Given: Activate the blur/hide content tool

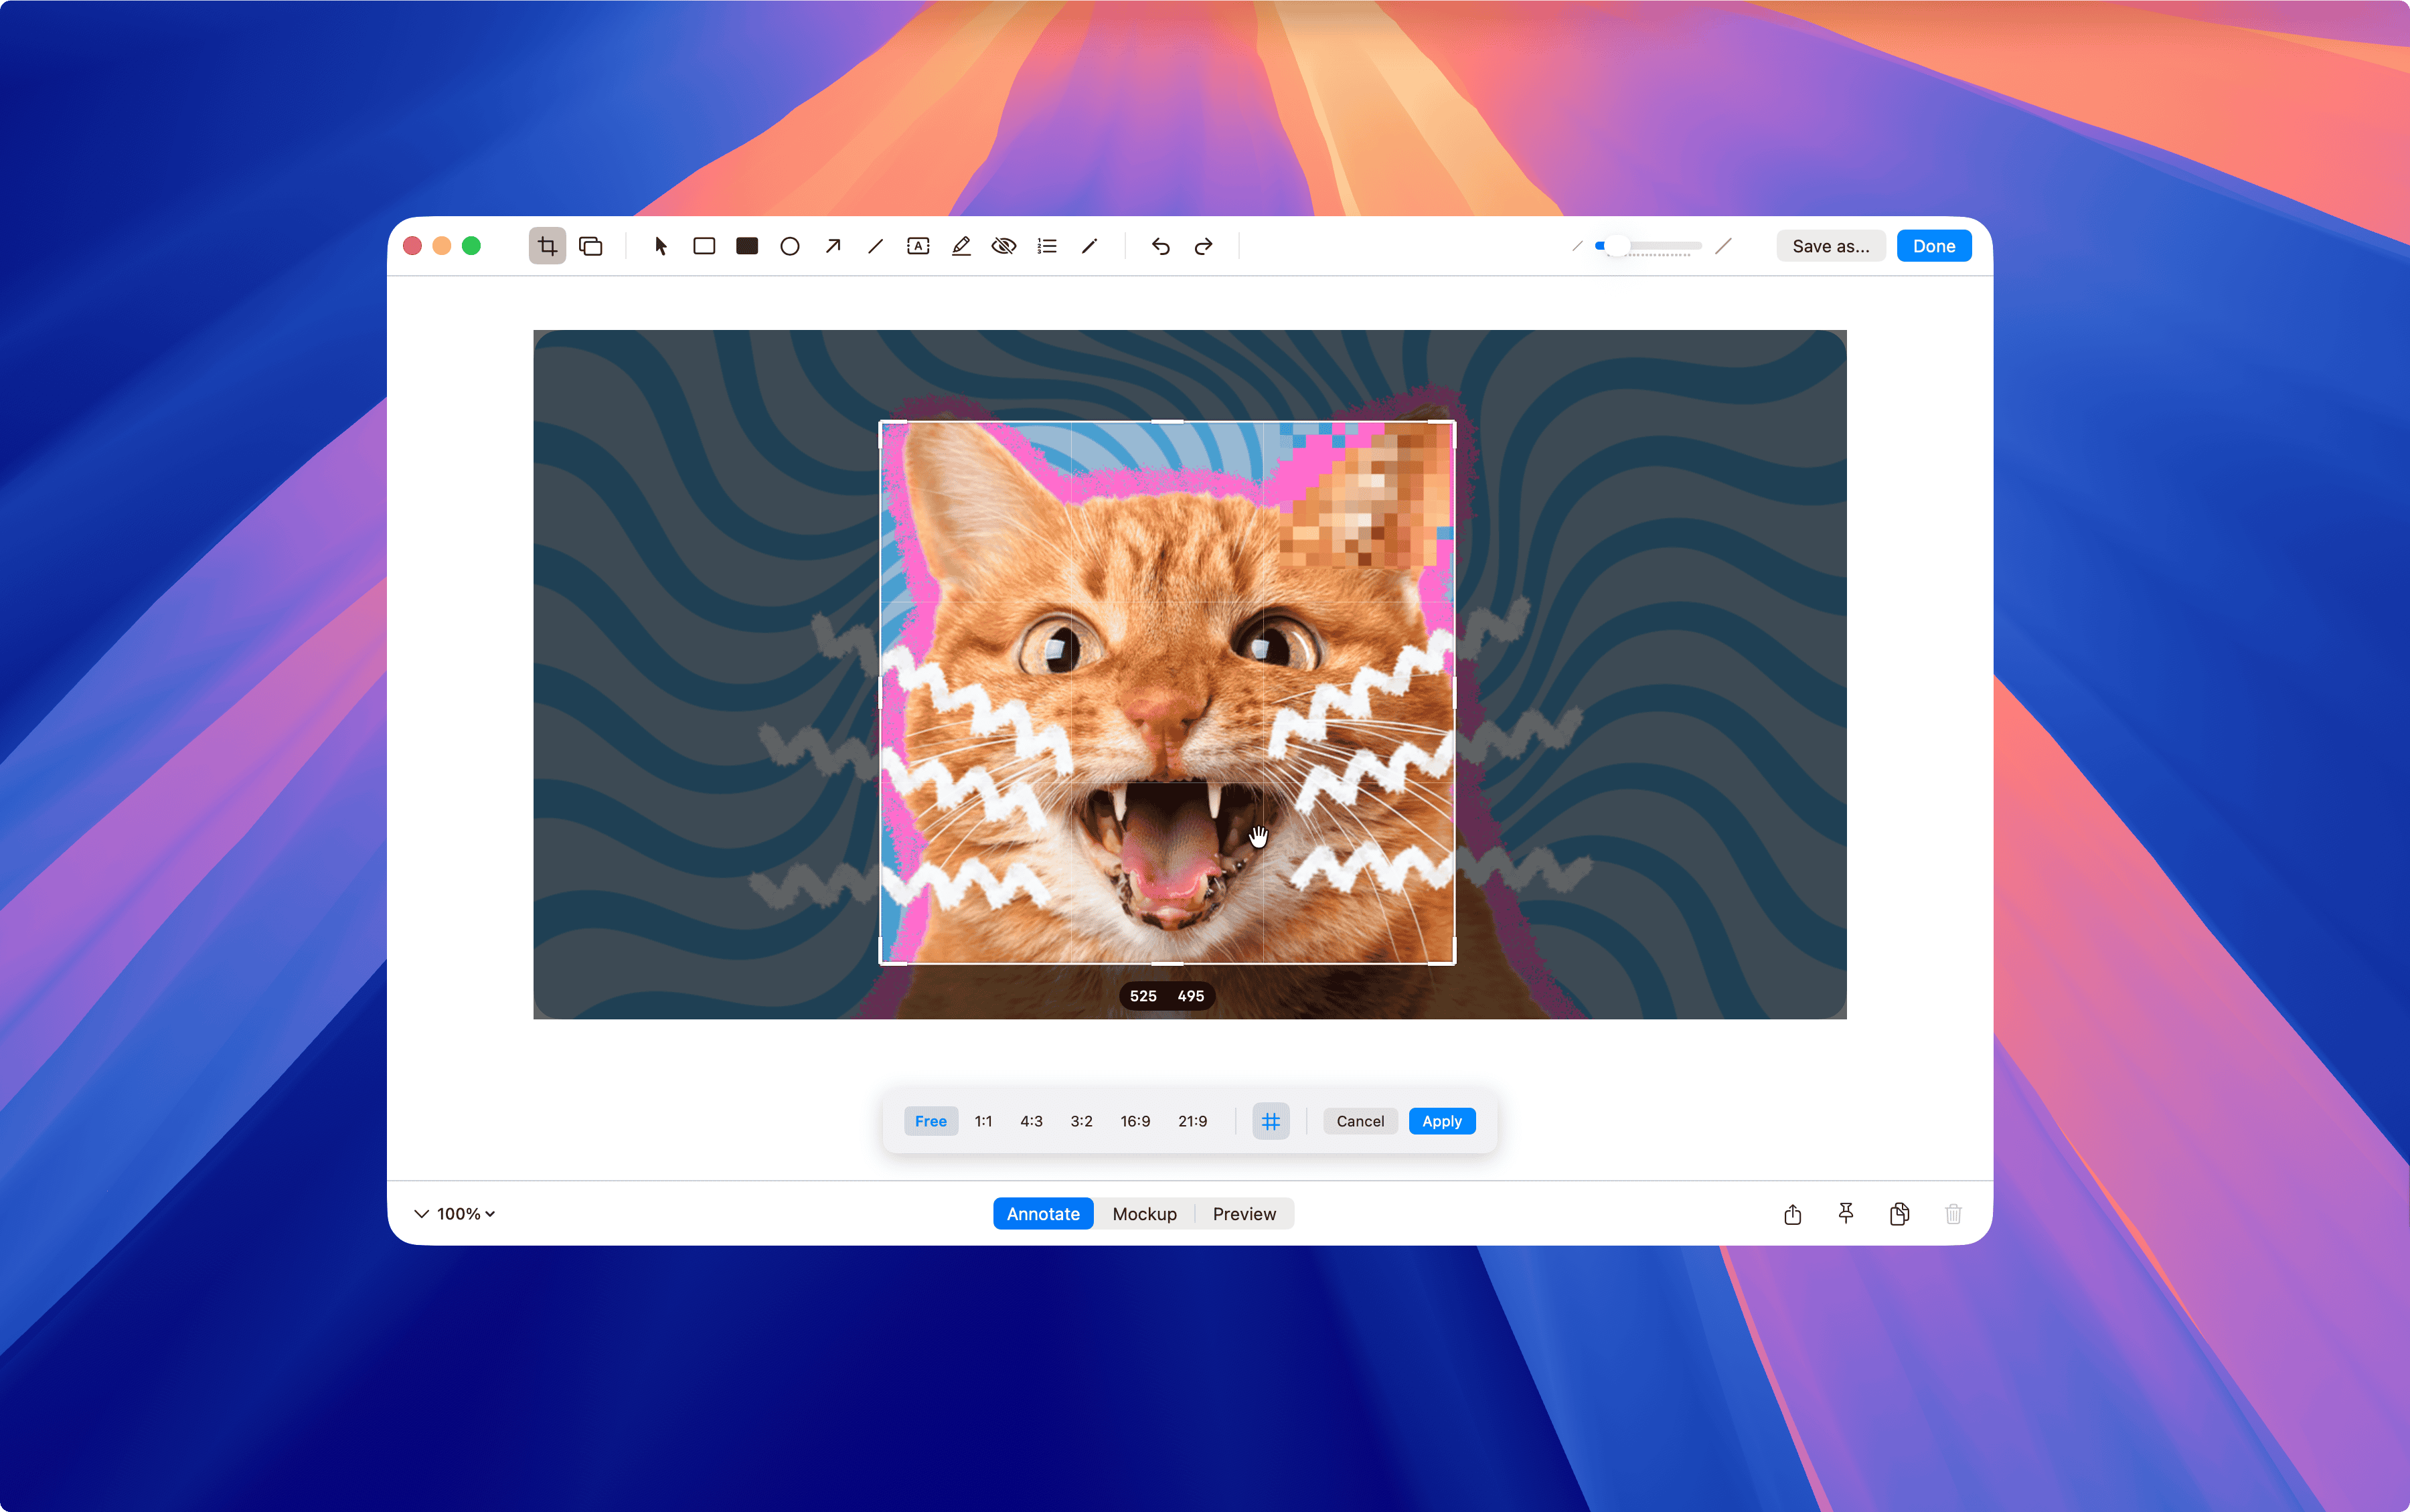Looking at the screenshot, I should pos(1004,246).
